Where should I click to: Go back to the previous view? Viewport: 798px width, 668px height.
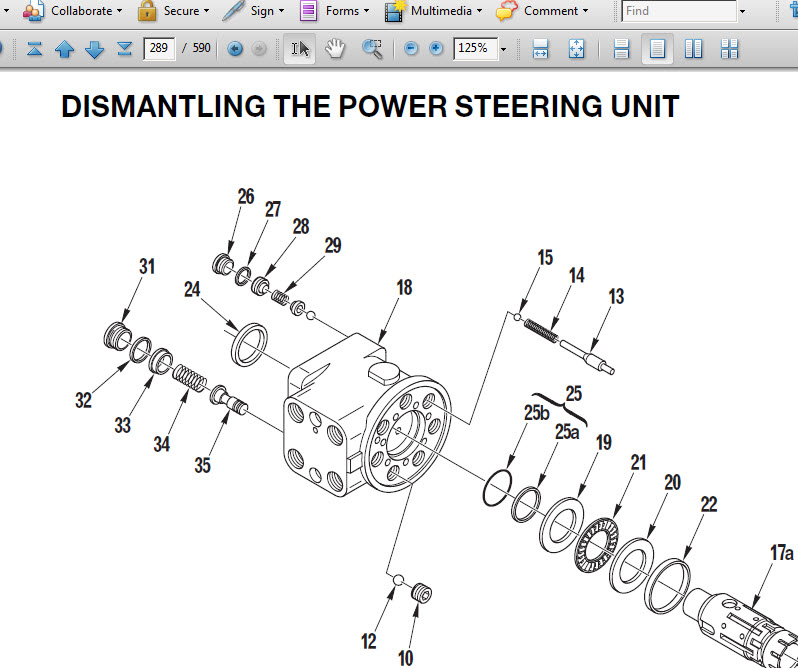[x=235, y=49]
